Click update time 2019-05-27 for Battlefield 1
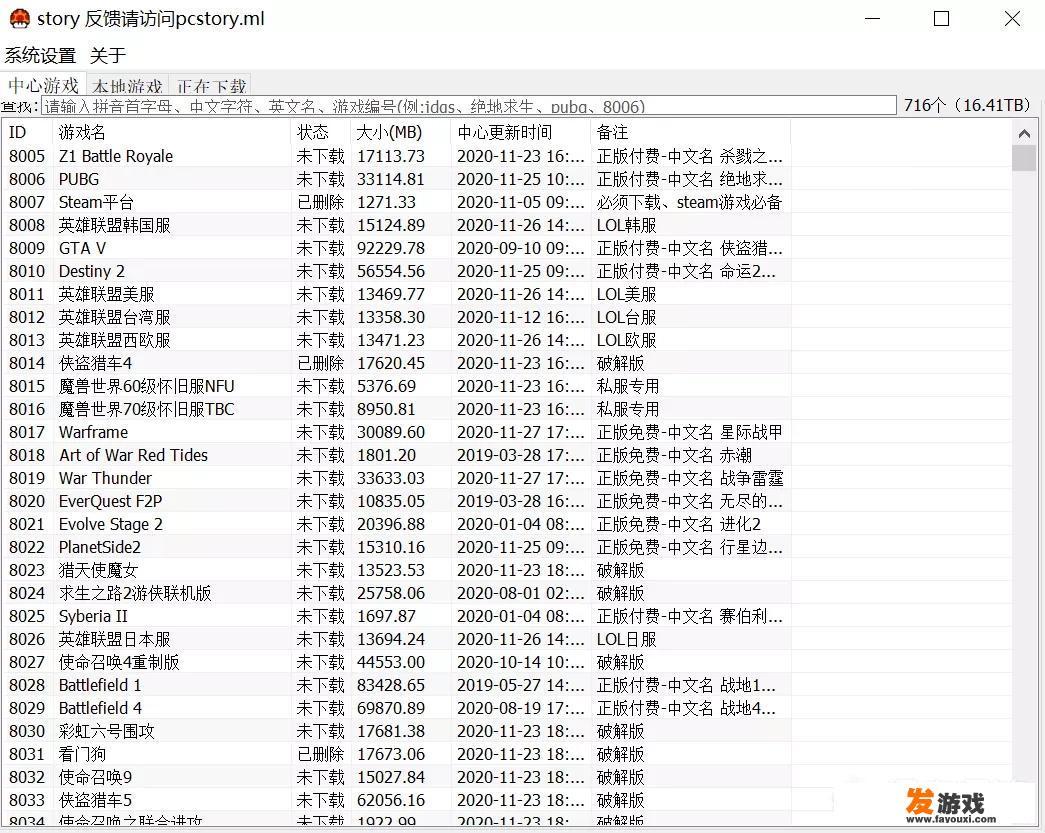Screen dimensions: 1045x833 [521, 685]
